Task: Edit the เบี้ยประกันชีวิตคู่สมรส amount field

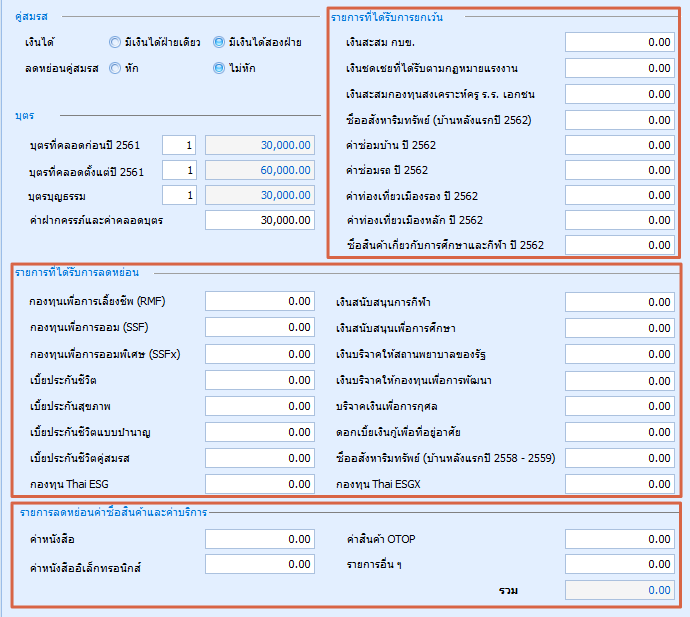Action: [x=259, y=457]
